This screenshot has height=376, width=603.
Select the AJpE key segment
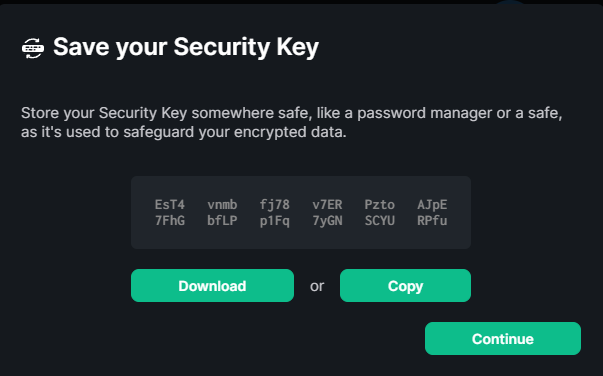432,205
